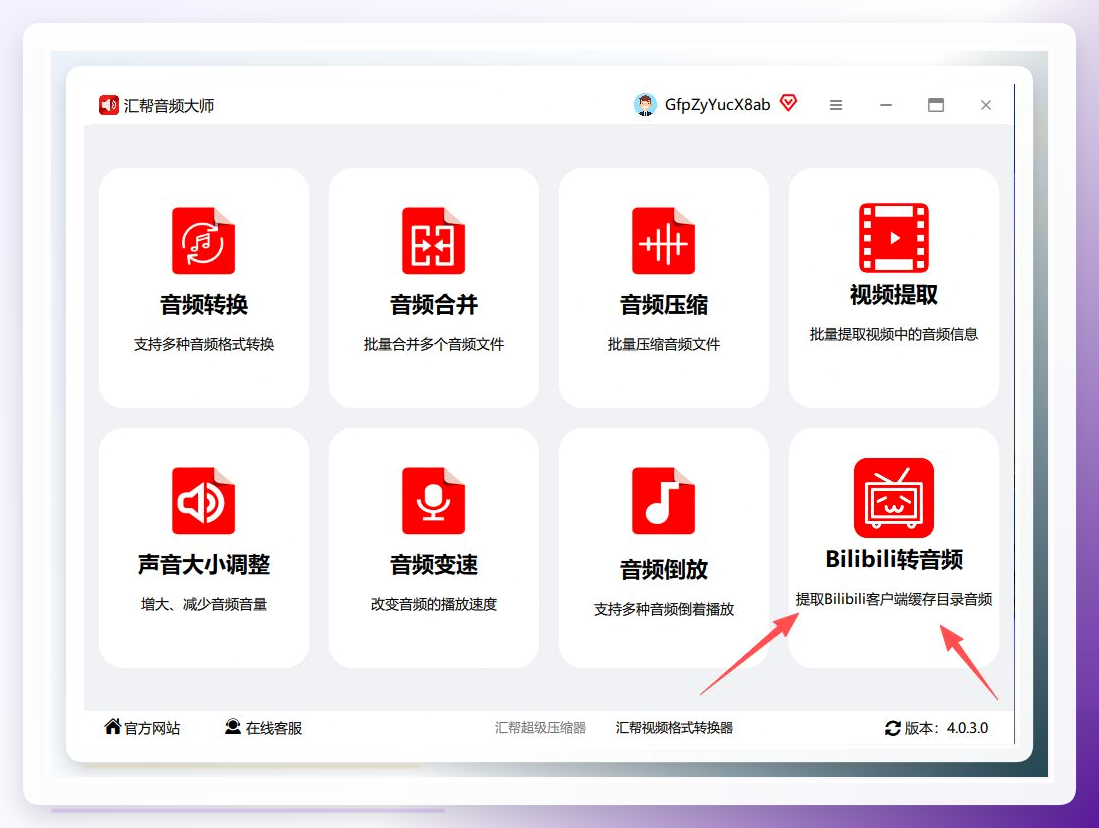Click the 提取Bilibili客户端缓存目录音频 description
Screen dimensions: 1099x828
click(894, 599)
